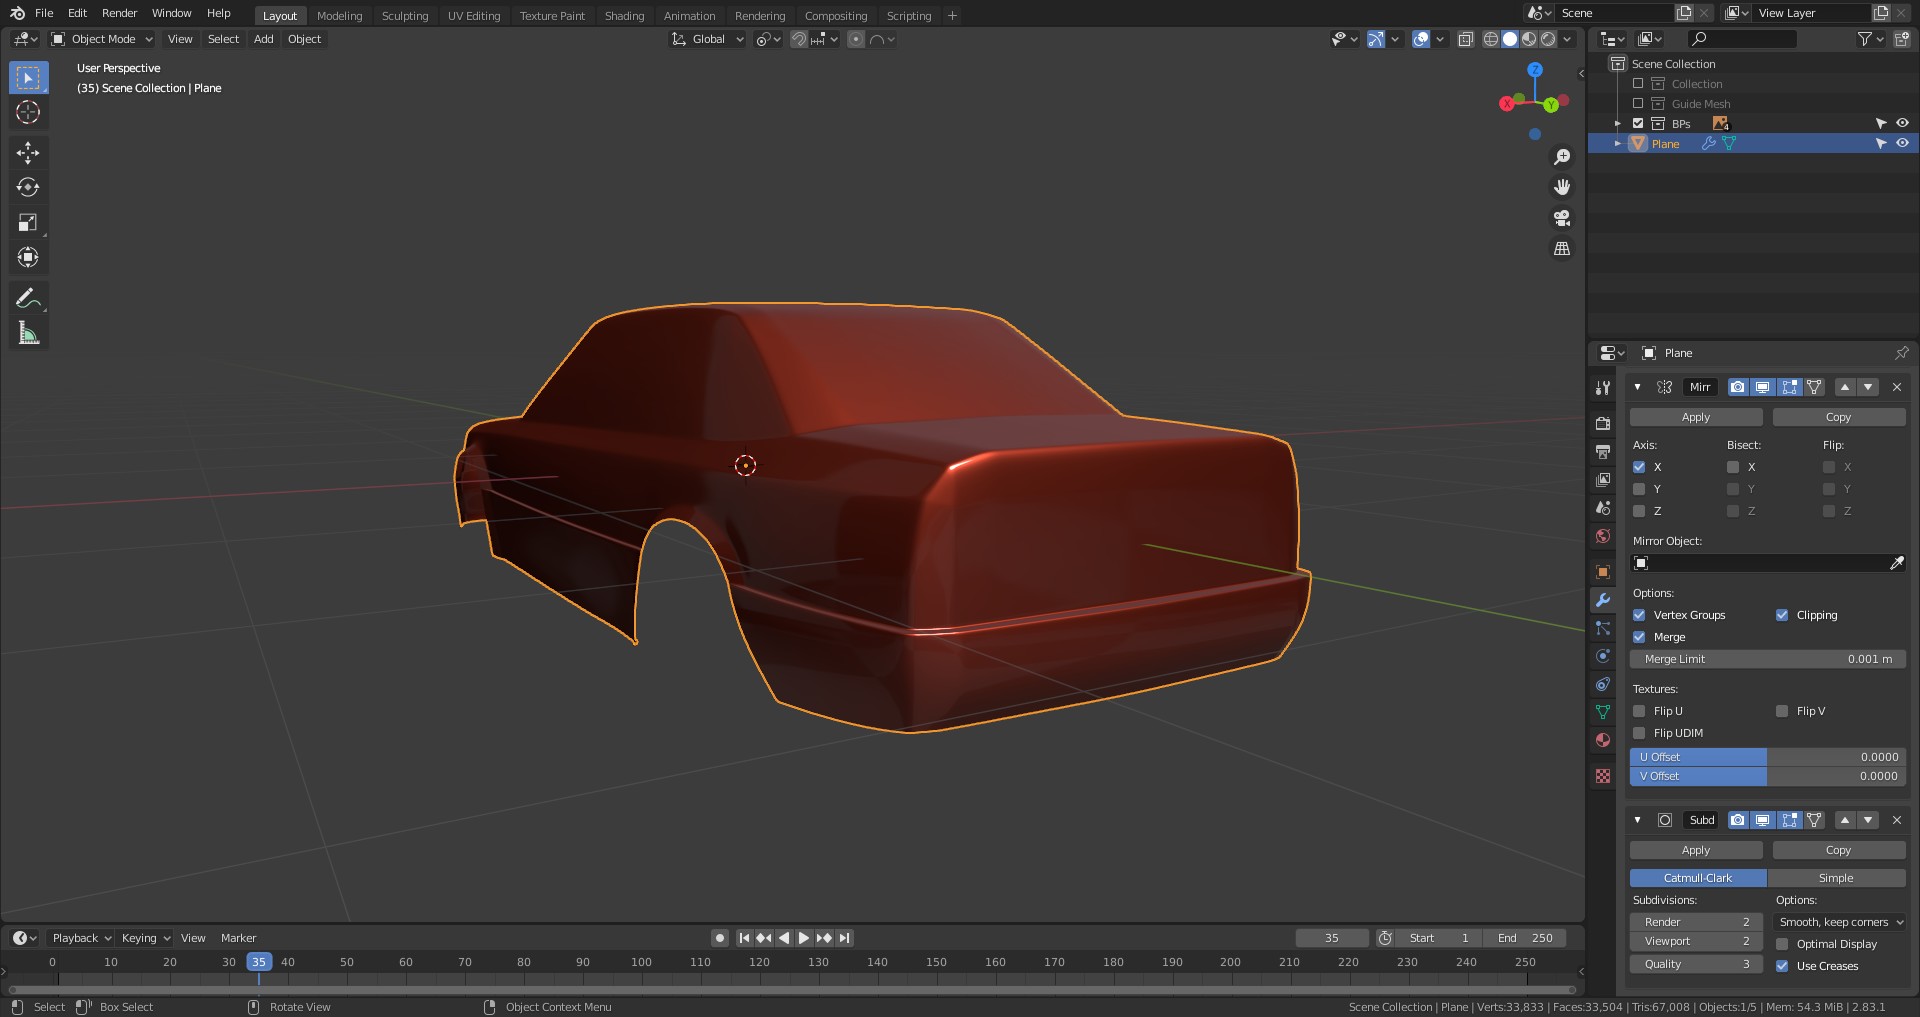Open the Modifiers wrench properties tab
1920x1017 pixels.
pos(1603,600)
